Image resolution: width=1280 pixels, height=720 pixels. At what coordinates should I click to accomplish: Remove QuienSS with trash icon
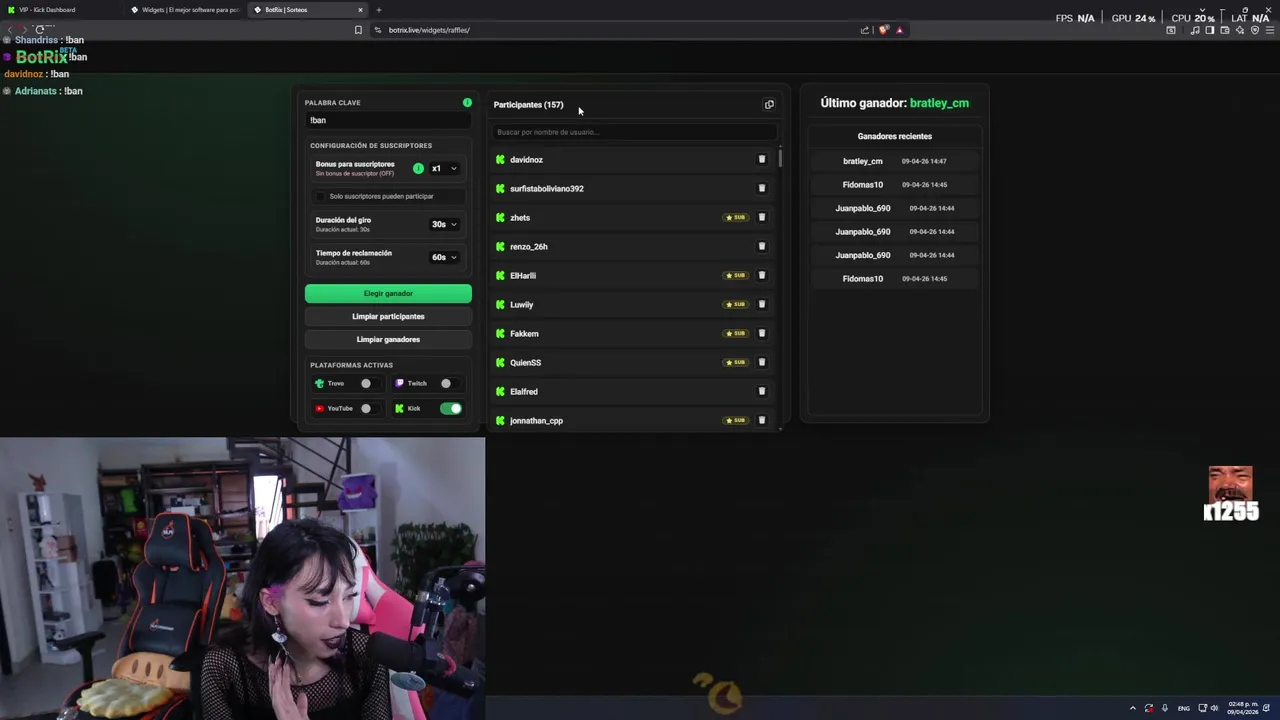tap(761, 362)
